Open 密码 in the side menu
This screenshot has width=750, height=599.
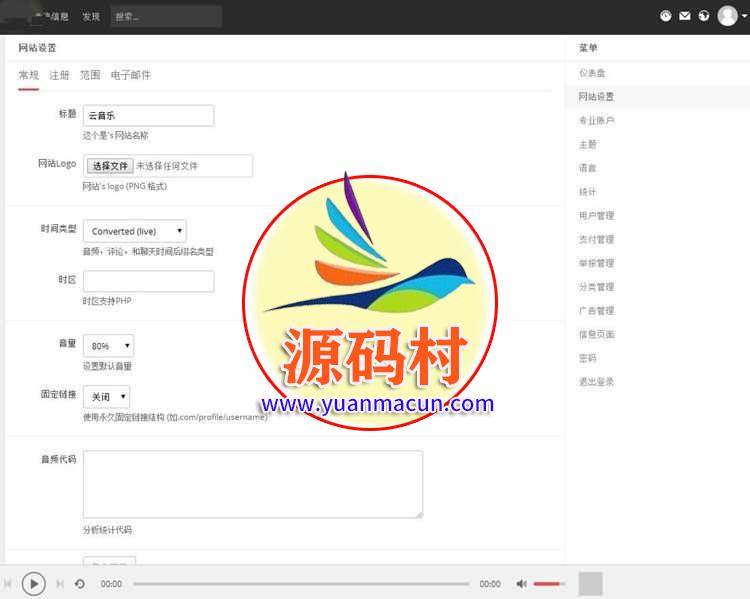(x=587, y=358)
